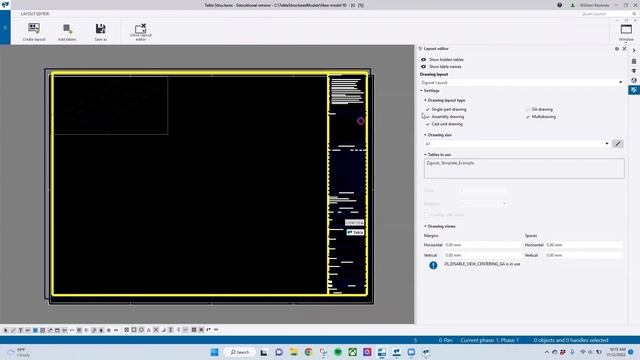The image size is (640, 360).
Task: Toggle Show hidden tables eye icon
Action: click(423, 60)
